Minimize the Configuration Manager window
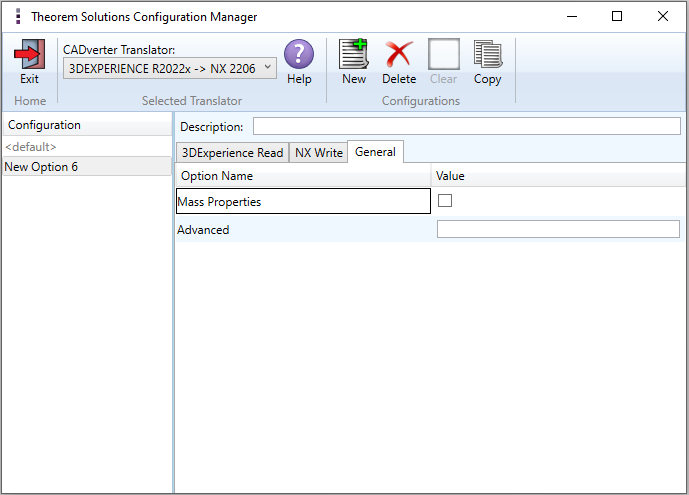This screenshot has height=495, width=689. coord(572,16)
